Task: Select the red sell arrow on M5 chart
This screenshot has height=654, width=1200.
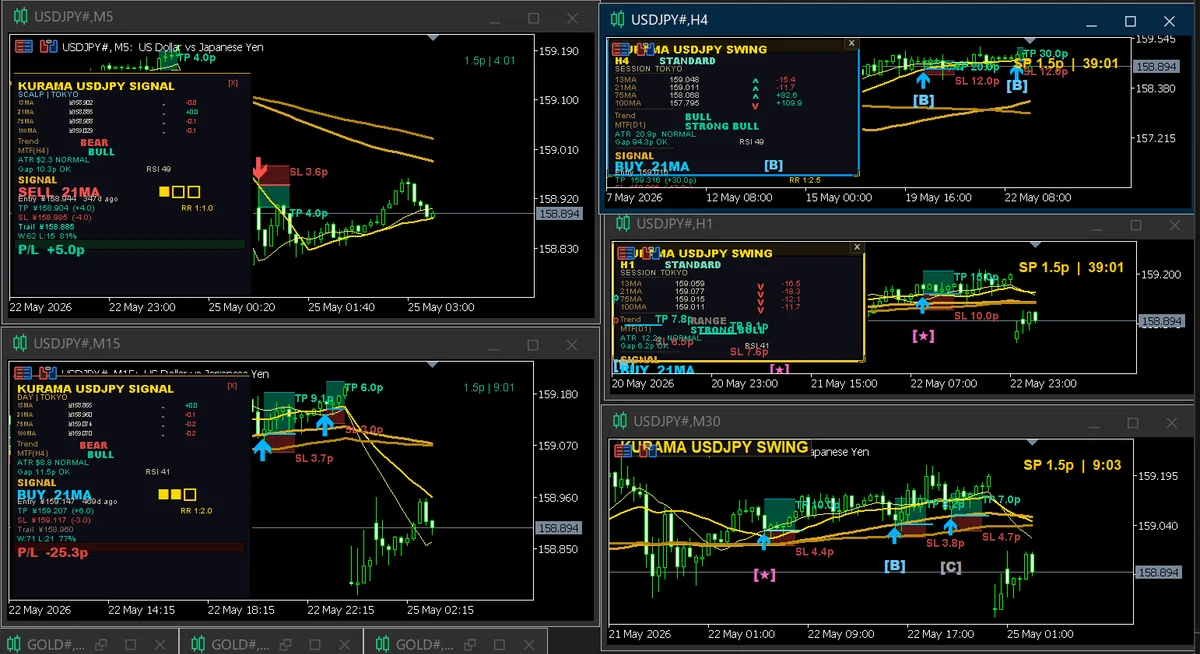Action: [x=259, y=167]
